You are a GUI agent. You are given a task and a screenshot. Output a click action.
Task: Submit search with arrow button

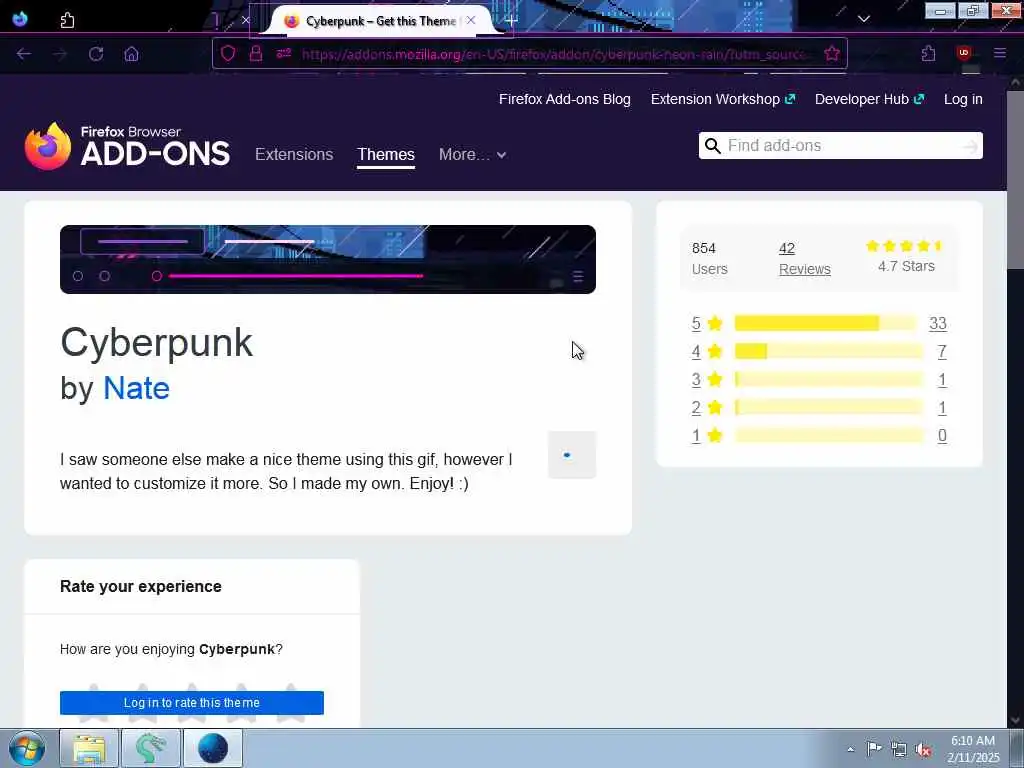point(970,146)
